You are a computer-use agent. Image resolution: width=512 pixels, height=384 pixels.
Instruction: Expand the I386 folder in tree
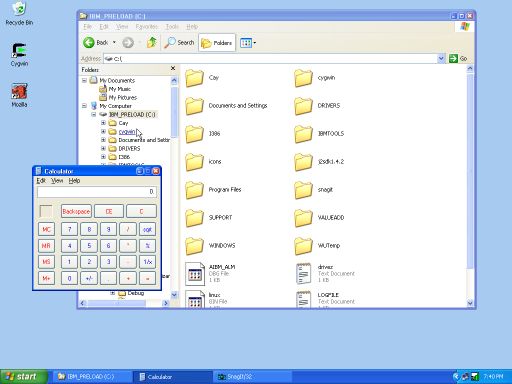103,157
